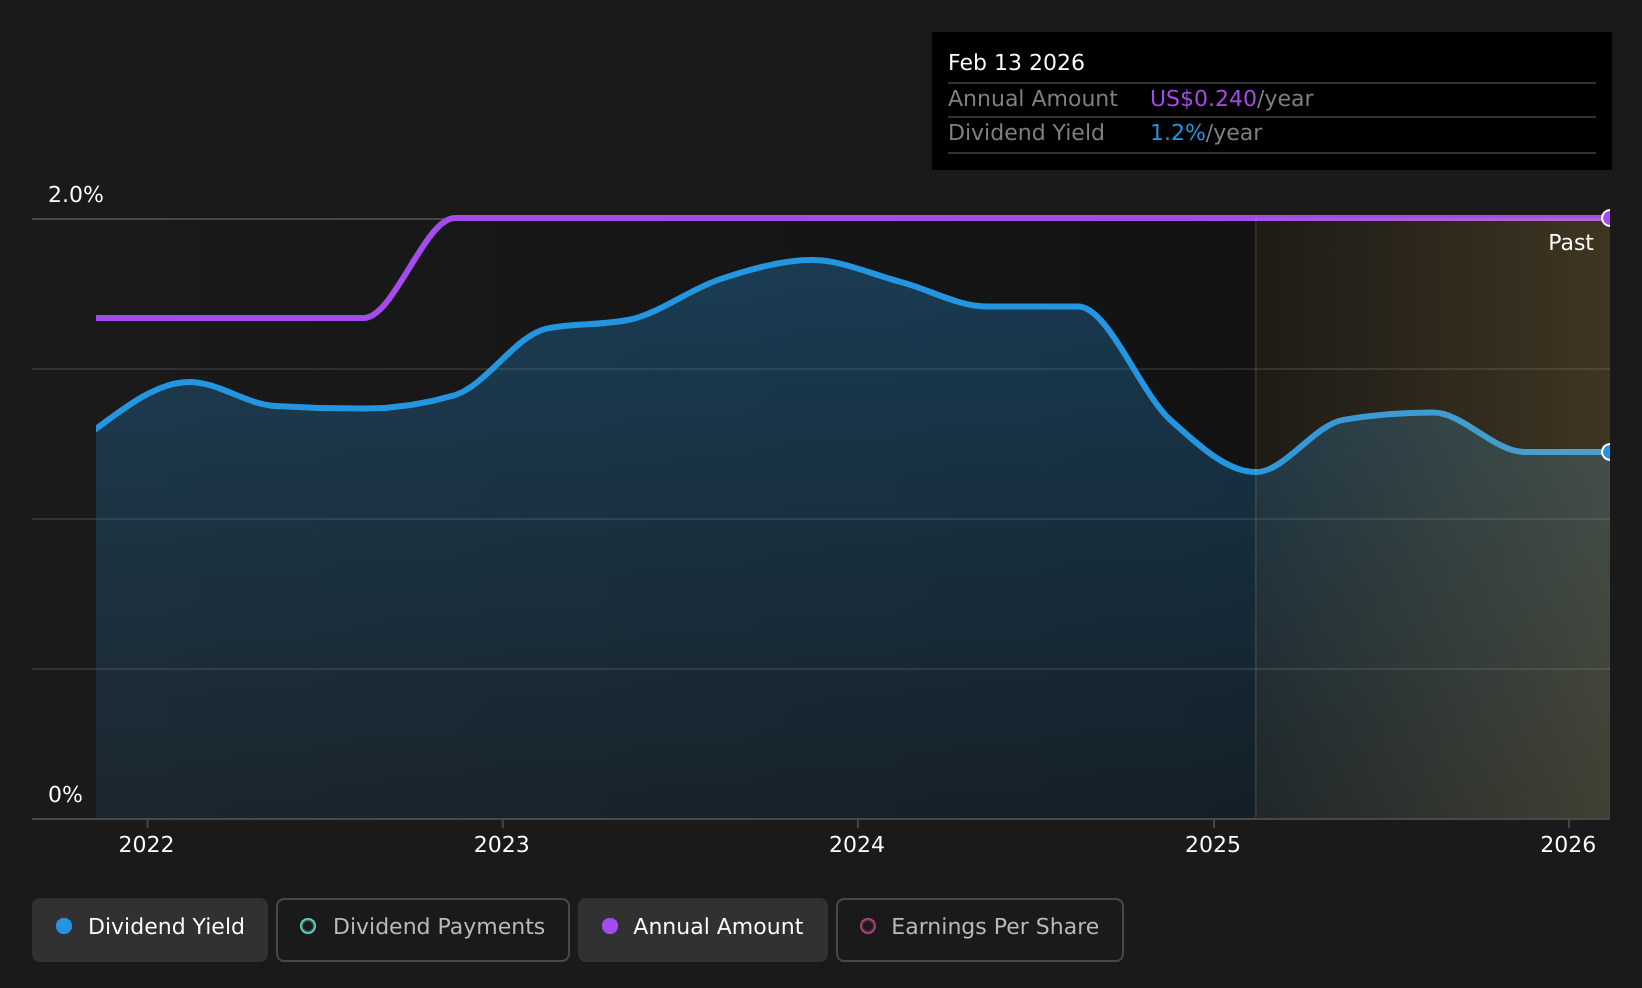Enable the Dividend Payments legend series
The height and width of the screenshot is (988, 1642).
point(423,929)
